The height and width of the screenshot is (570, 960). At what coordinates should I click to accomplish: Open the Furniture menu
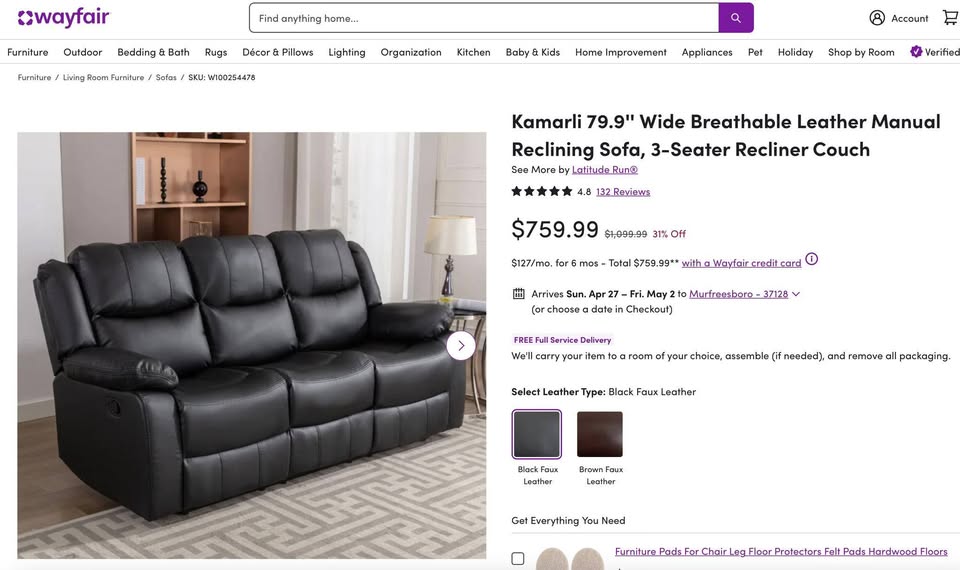click(28, 52)
